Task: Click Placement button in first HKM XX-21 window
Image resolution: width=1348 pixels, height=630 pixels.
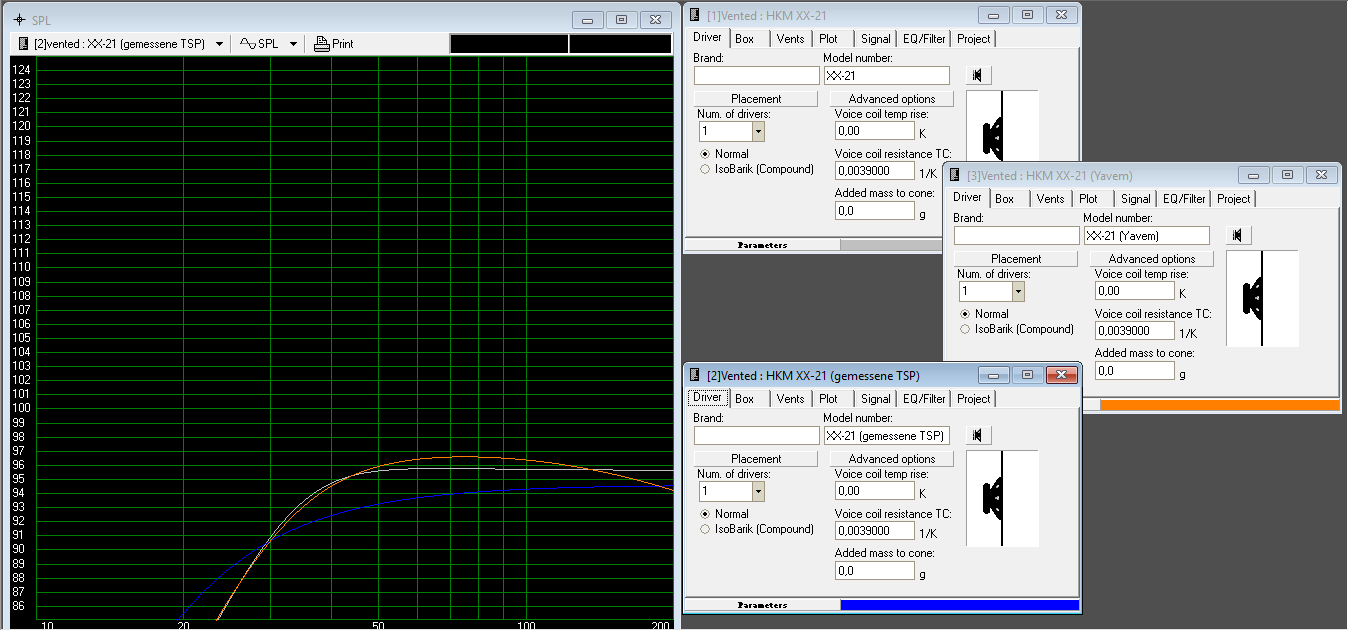Action: coord(756,99)
